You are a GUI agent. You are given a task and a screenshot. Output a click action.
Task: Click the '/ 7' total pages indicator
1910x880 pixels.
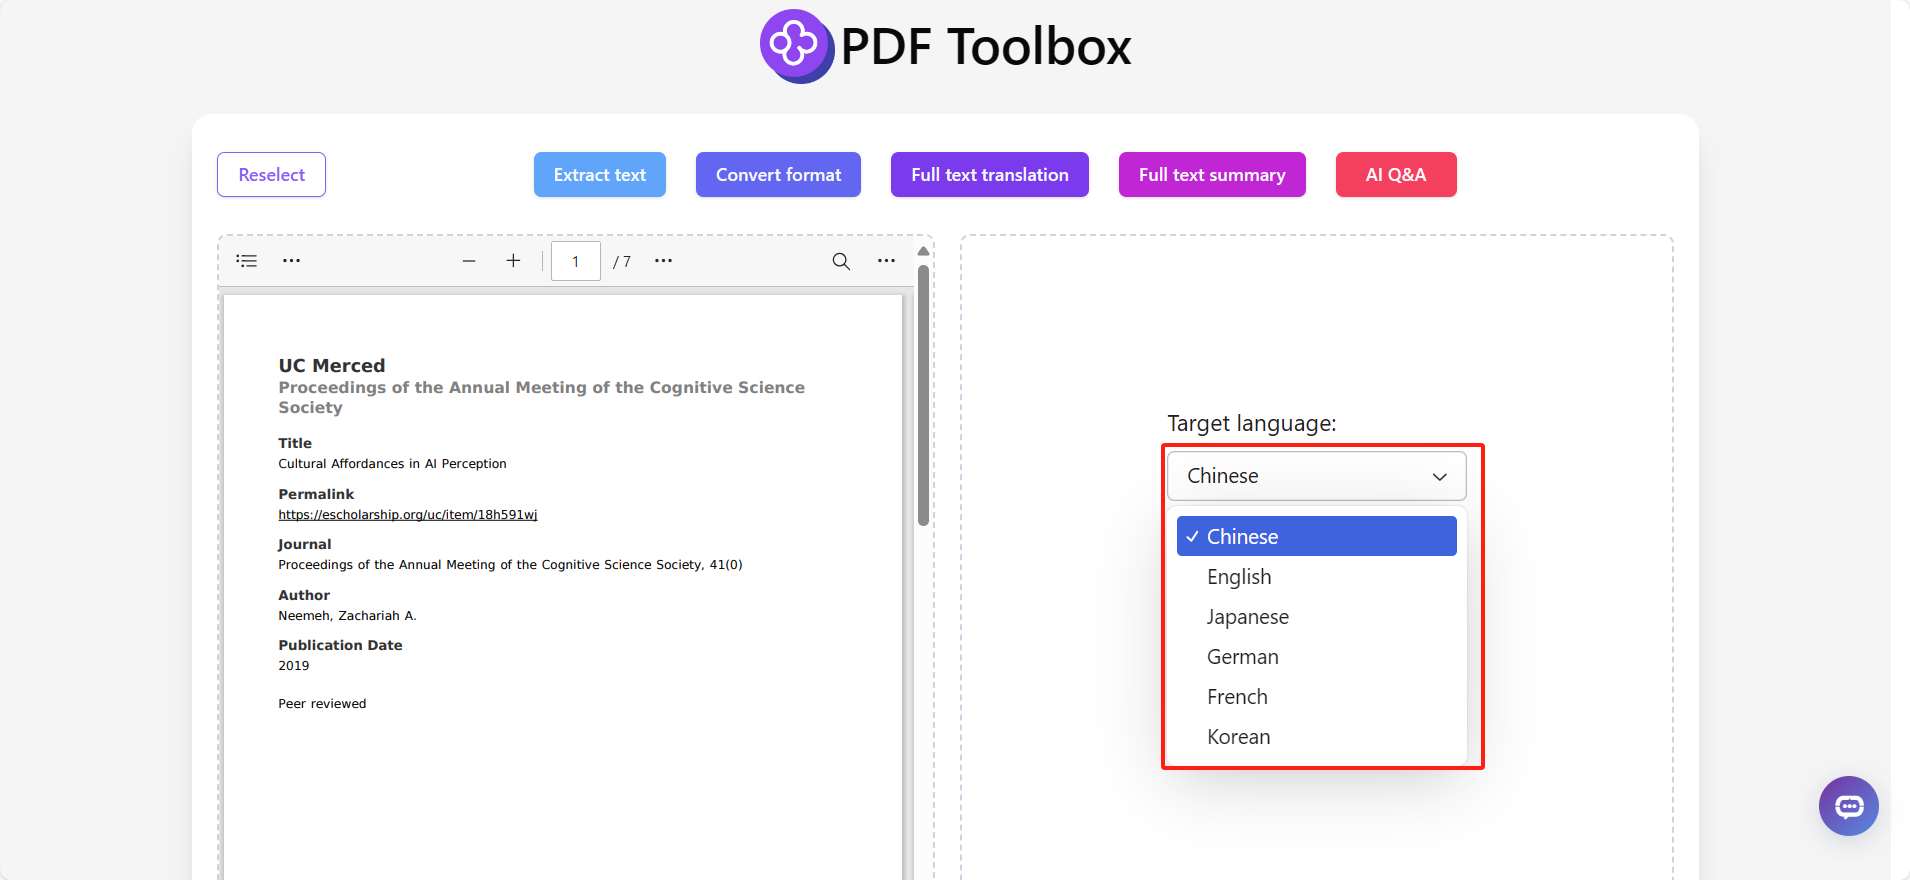click(x=622, y=262)
